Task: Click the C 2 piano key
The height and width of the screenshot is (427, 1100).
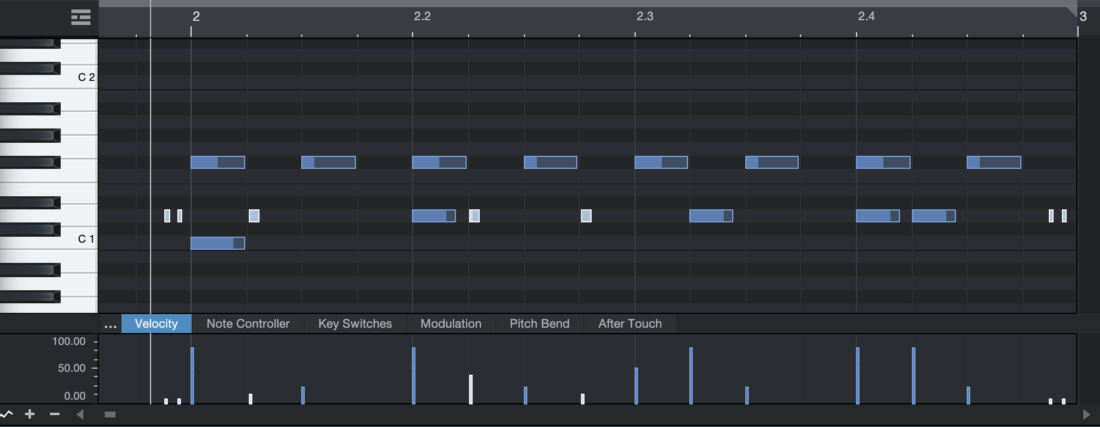Action: click(79, 78)
